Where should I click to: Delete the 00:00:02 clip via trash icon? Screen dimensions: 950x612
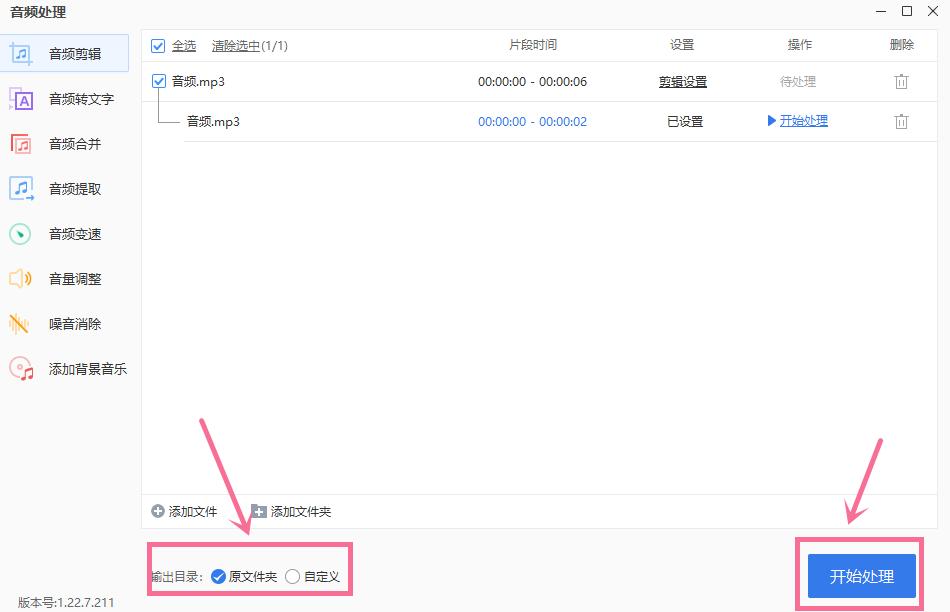point(902,122)
